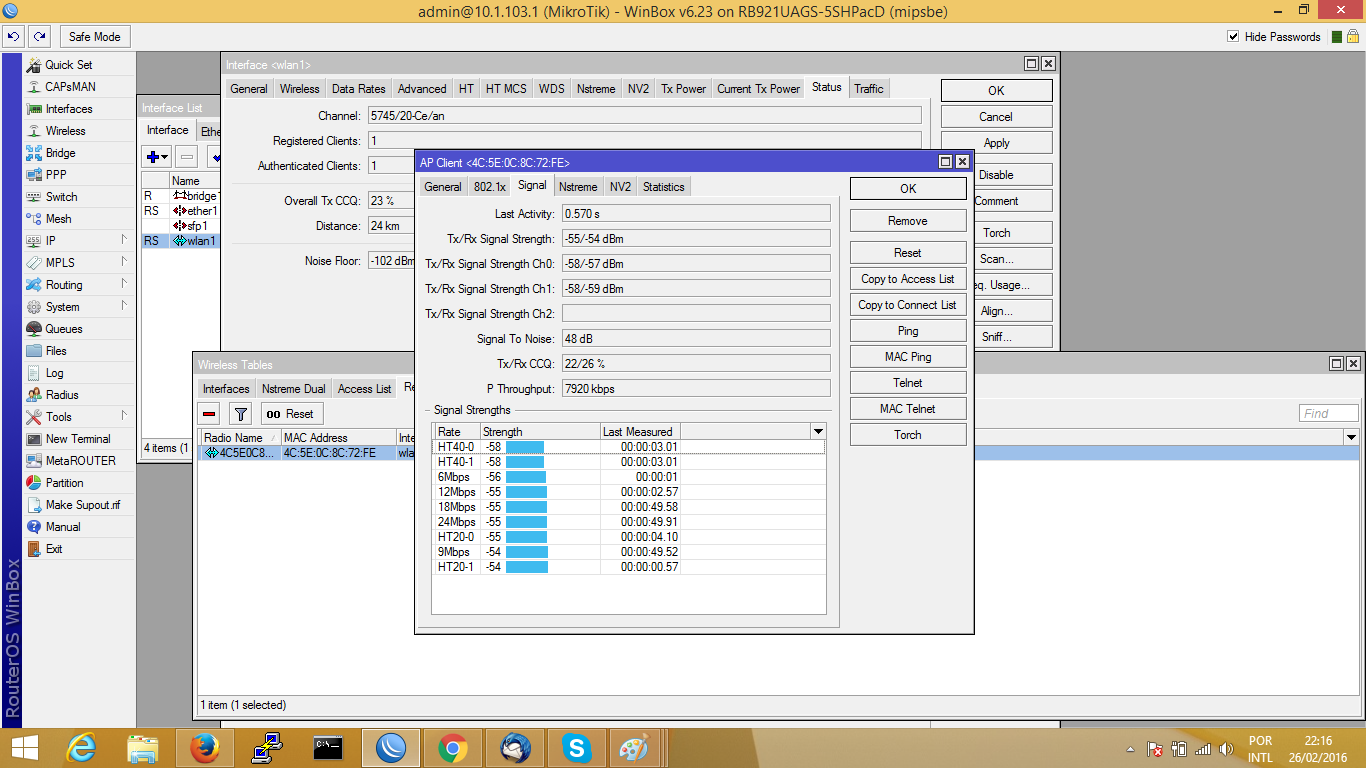The height and width of the screenshot is (768, 1366).
Task: Click OK in the AP Client dialog
Action: 908,188
